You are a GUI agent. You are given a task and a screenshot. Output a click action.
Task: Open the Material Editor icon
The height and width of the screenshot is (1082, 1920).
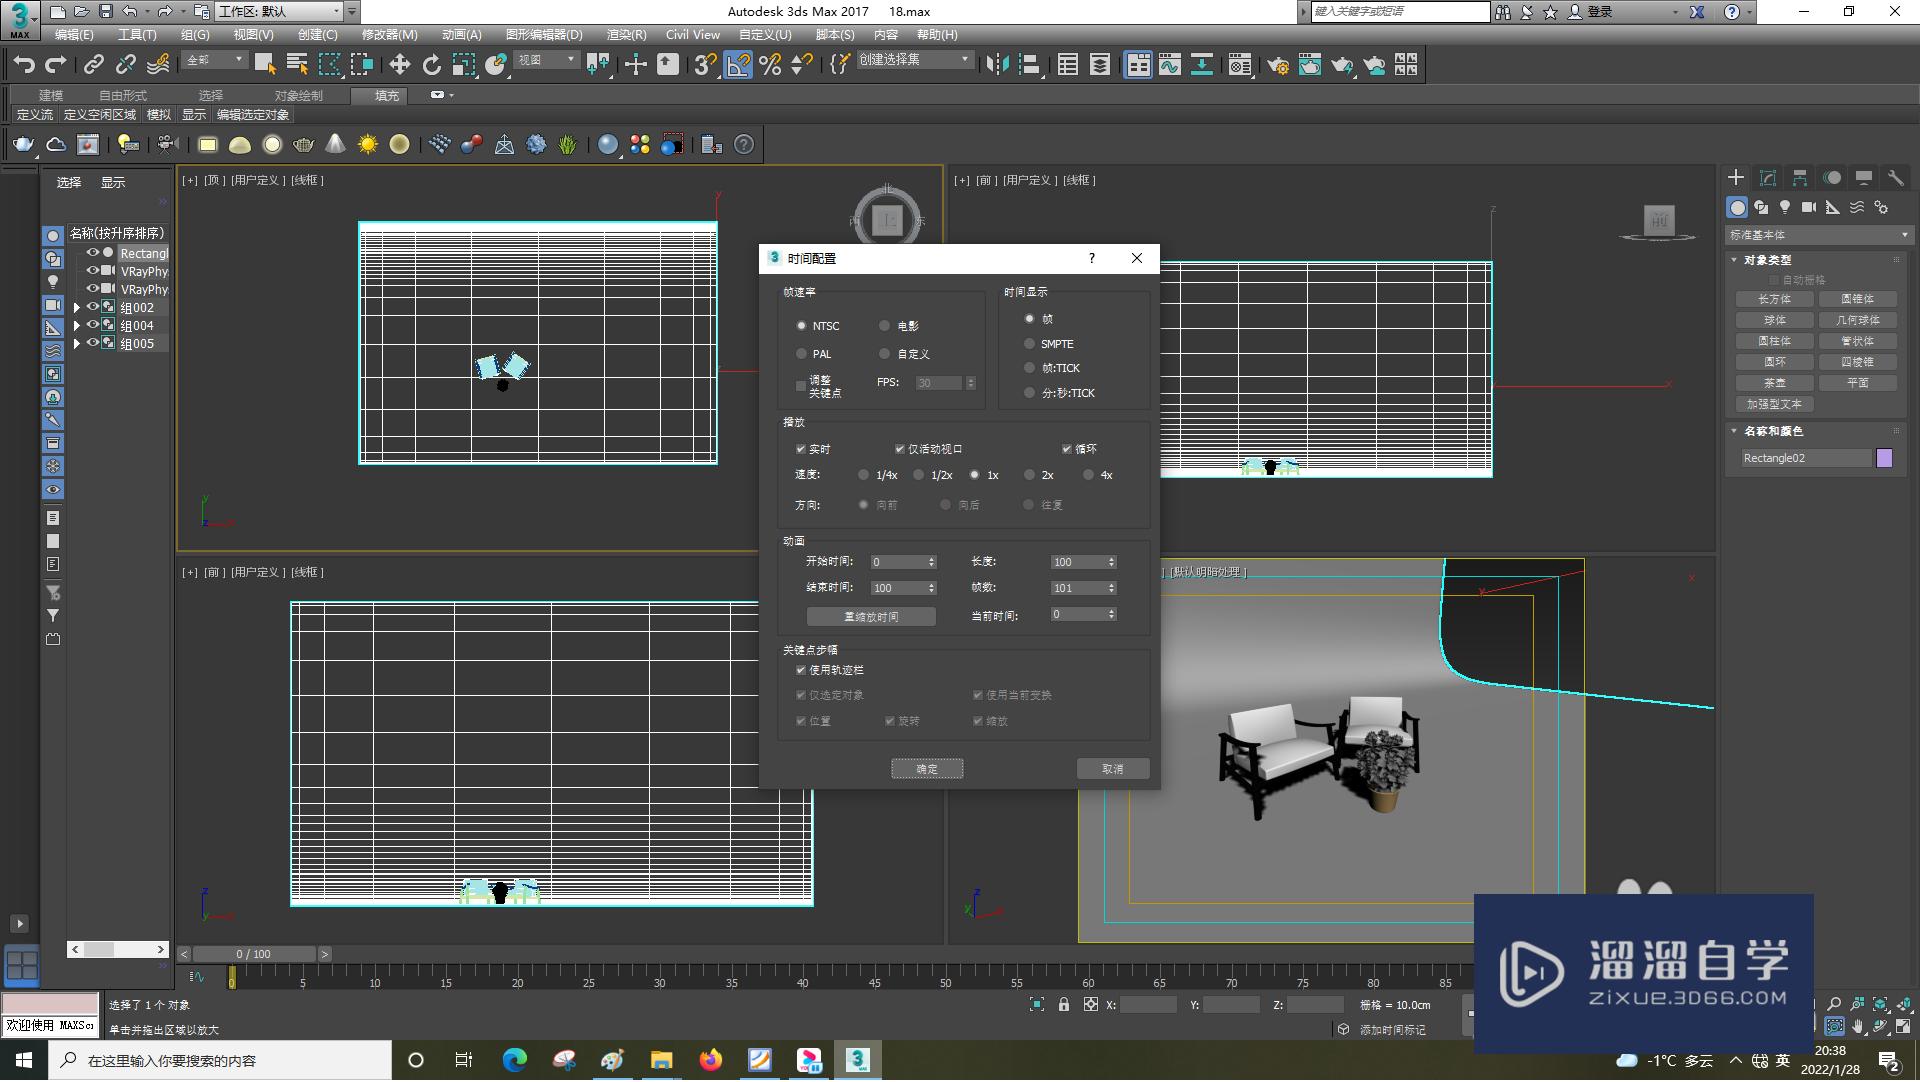(1240, 65)
